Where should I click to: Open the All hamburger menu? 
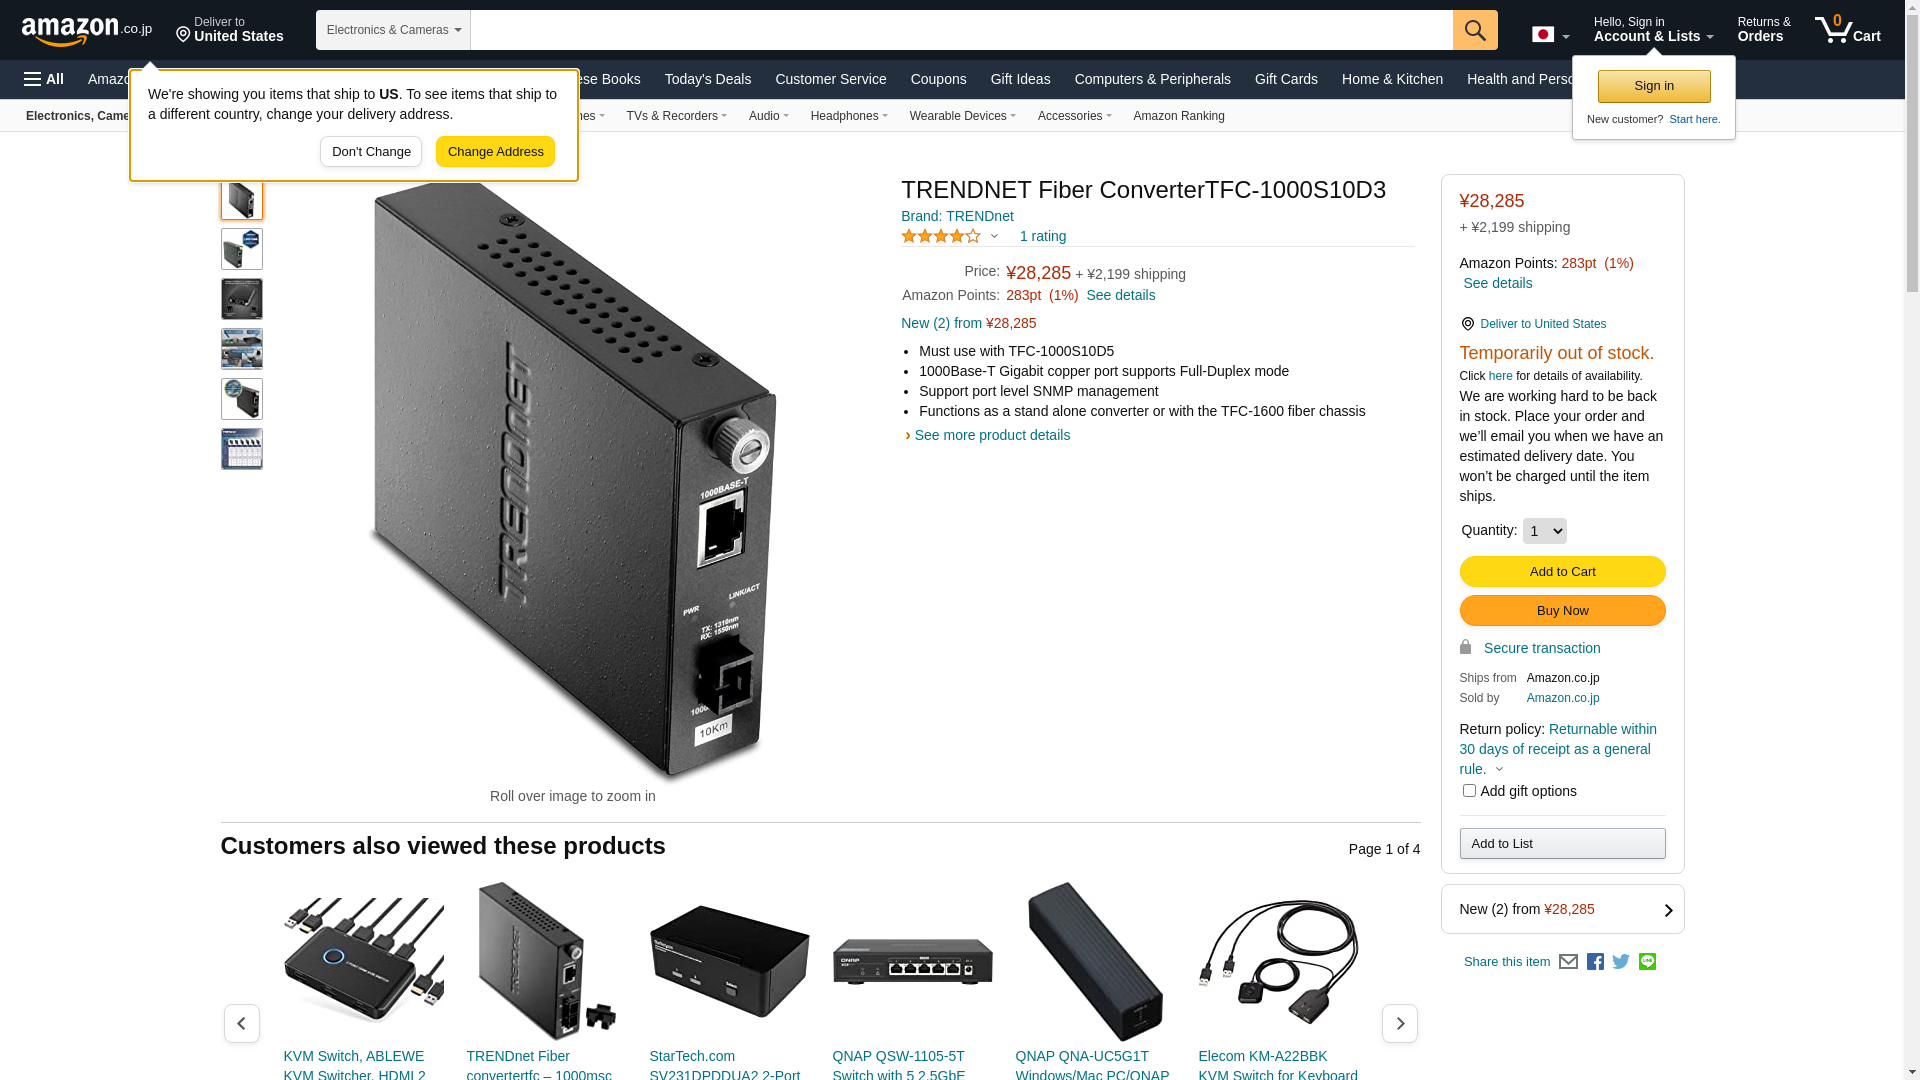44,79
